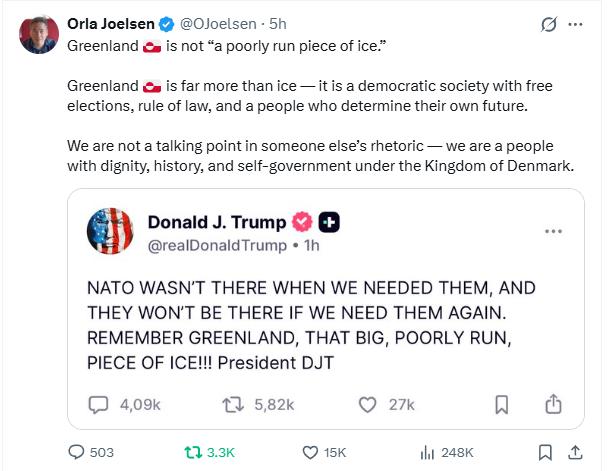
Task: Open the @OJoelsen handle link
Action: (215, 23)
